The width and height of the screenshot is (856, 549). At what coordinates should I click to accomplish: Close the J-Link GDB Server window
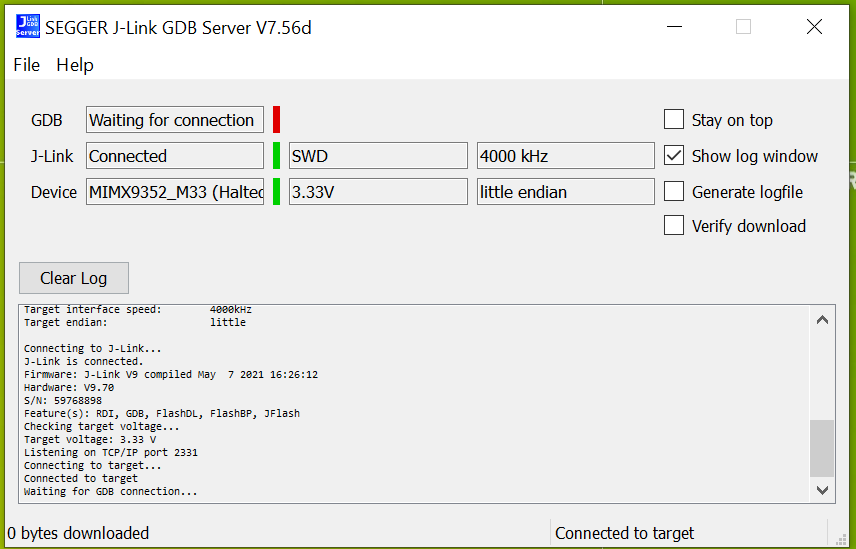coord(814,27)
